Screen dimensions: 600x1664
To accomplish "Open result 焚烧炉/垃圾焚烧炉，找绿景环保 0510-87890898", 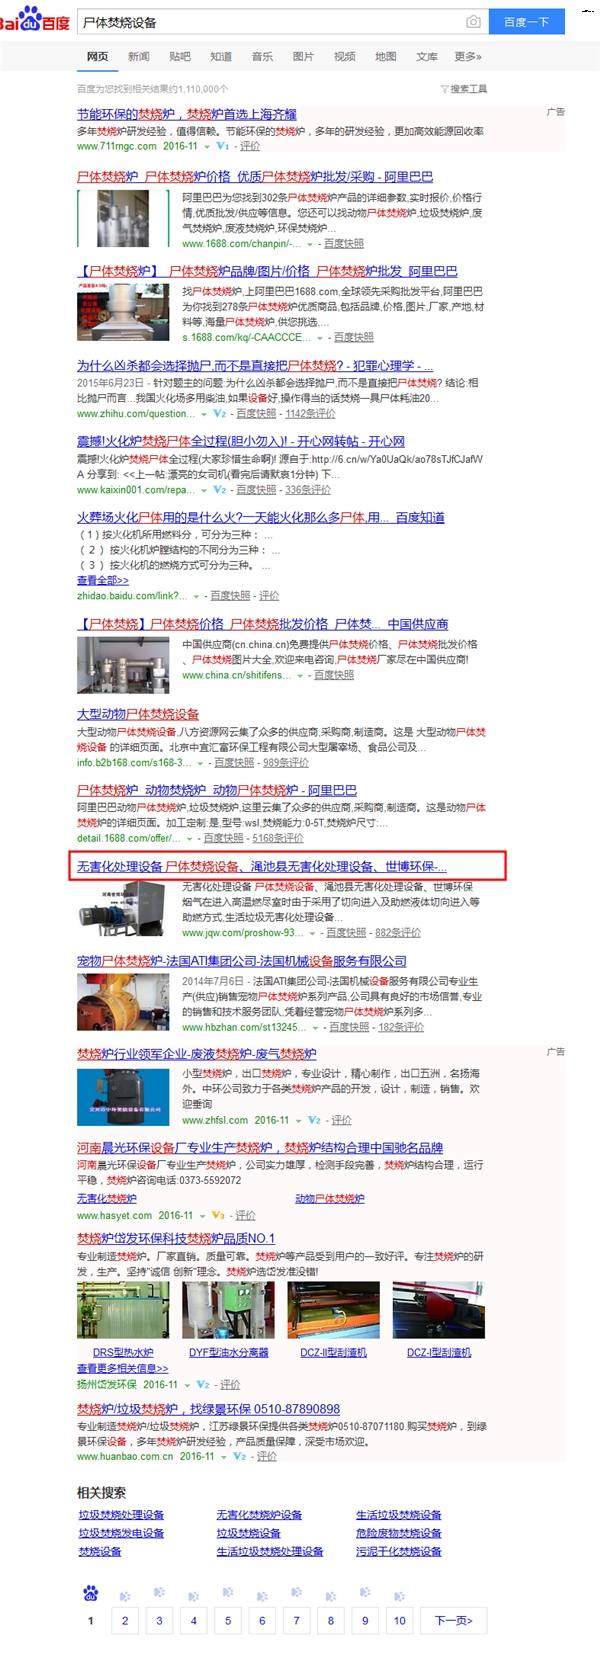I will pos(208,1409).
